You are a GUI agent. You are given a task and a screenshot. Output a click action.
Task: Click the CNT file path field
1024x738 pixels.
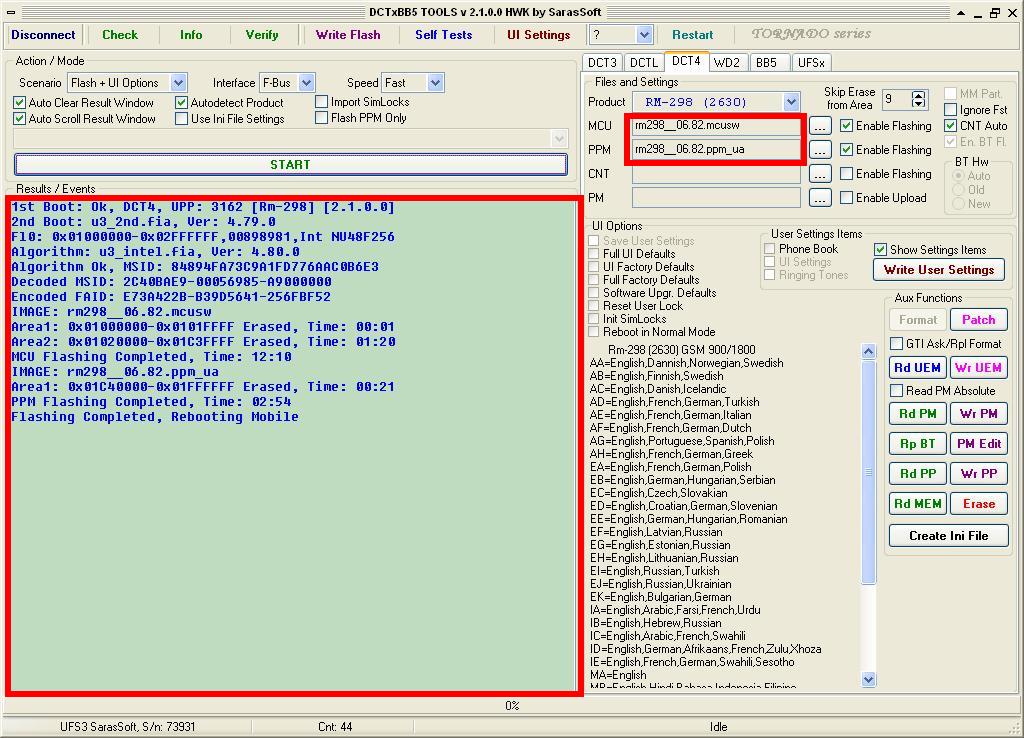(716, 174)
